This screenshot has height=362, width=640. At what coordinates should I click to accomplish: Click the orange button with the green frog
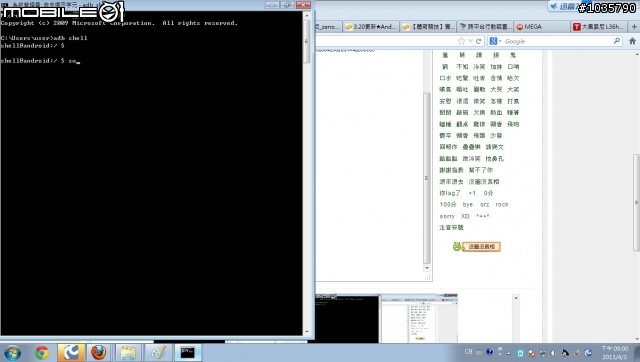point(481,247)
